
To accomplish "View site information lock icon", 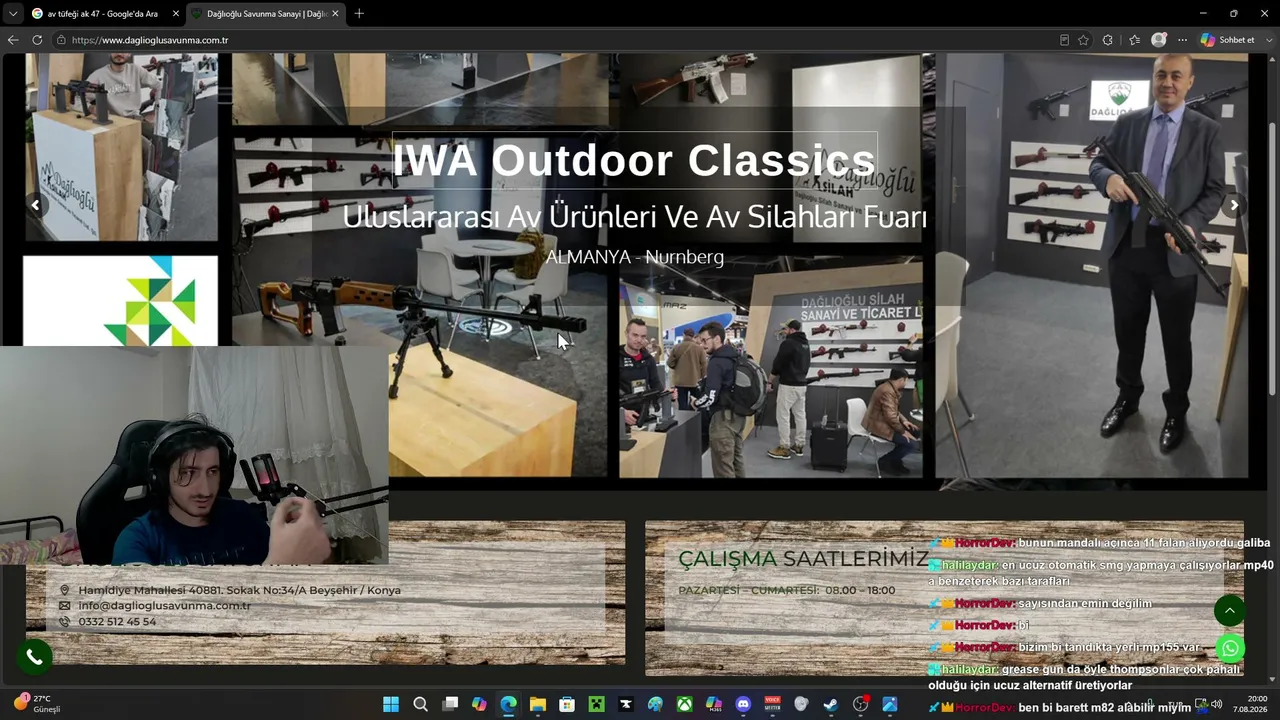I will tap(61, 40).
